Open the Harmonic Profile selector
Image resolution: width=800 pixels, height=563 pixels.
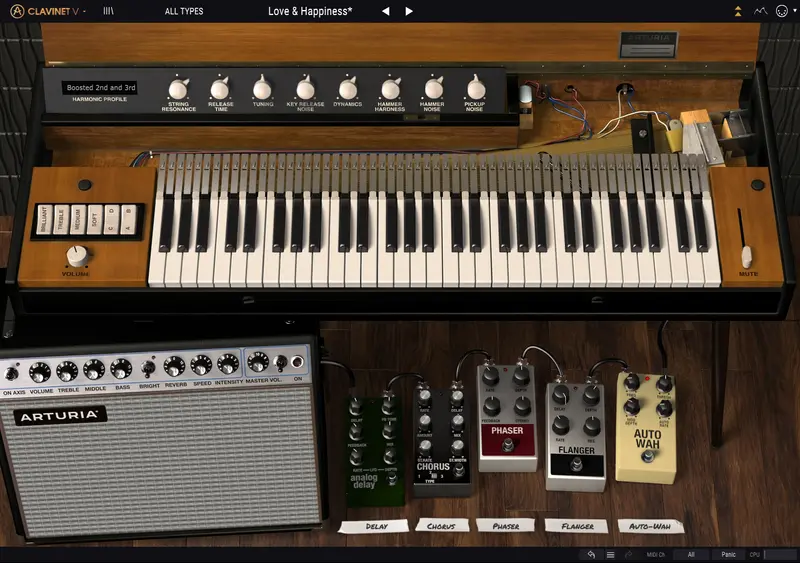[101, 88]
